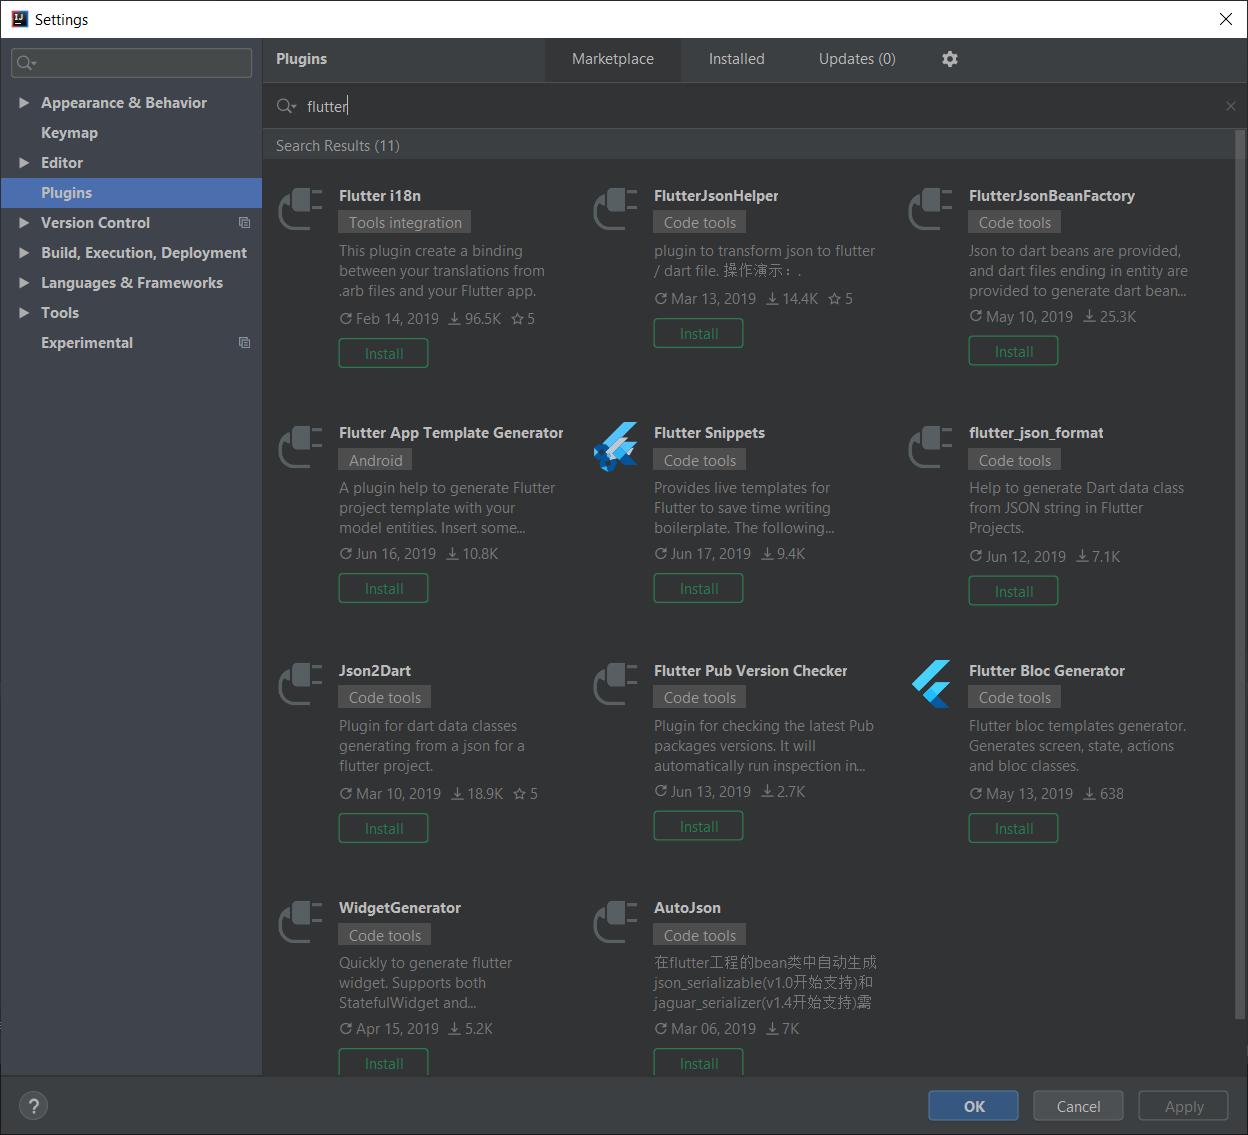This screenshot has height=1135, width=1248.
Task: Expand the Editor settings section
Action: click(x=24, y=162)
